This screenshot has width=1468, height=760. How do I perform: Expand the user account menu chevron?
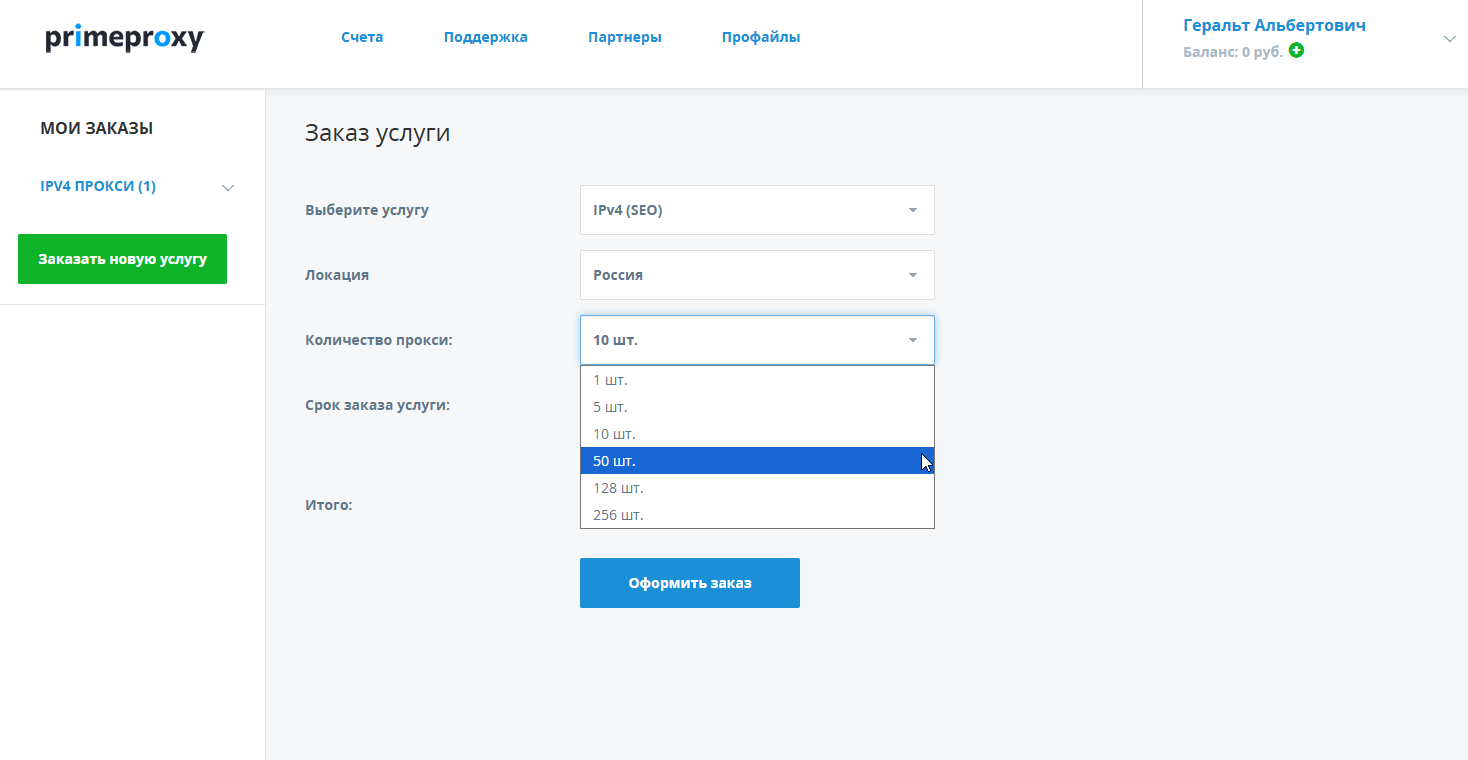tap(1450, 39)
